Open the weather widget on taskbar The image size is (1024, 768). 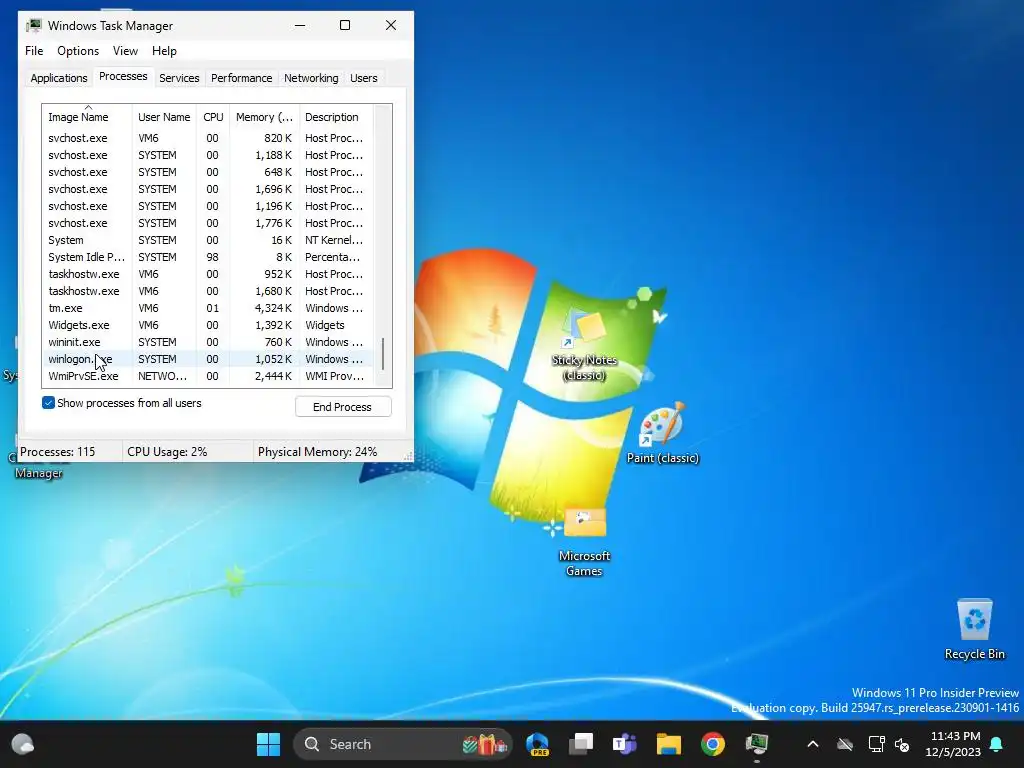point(22,744)
